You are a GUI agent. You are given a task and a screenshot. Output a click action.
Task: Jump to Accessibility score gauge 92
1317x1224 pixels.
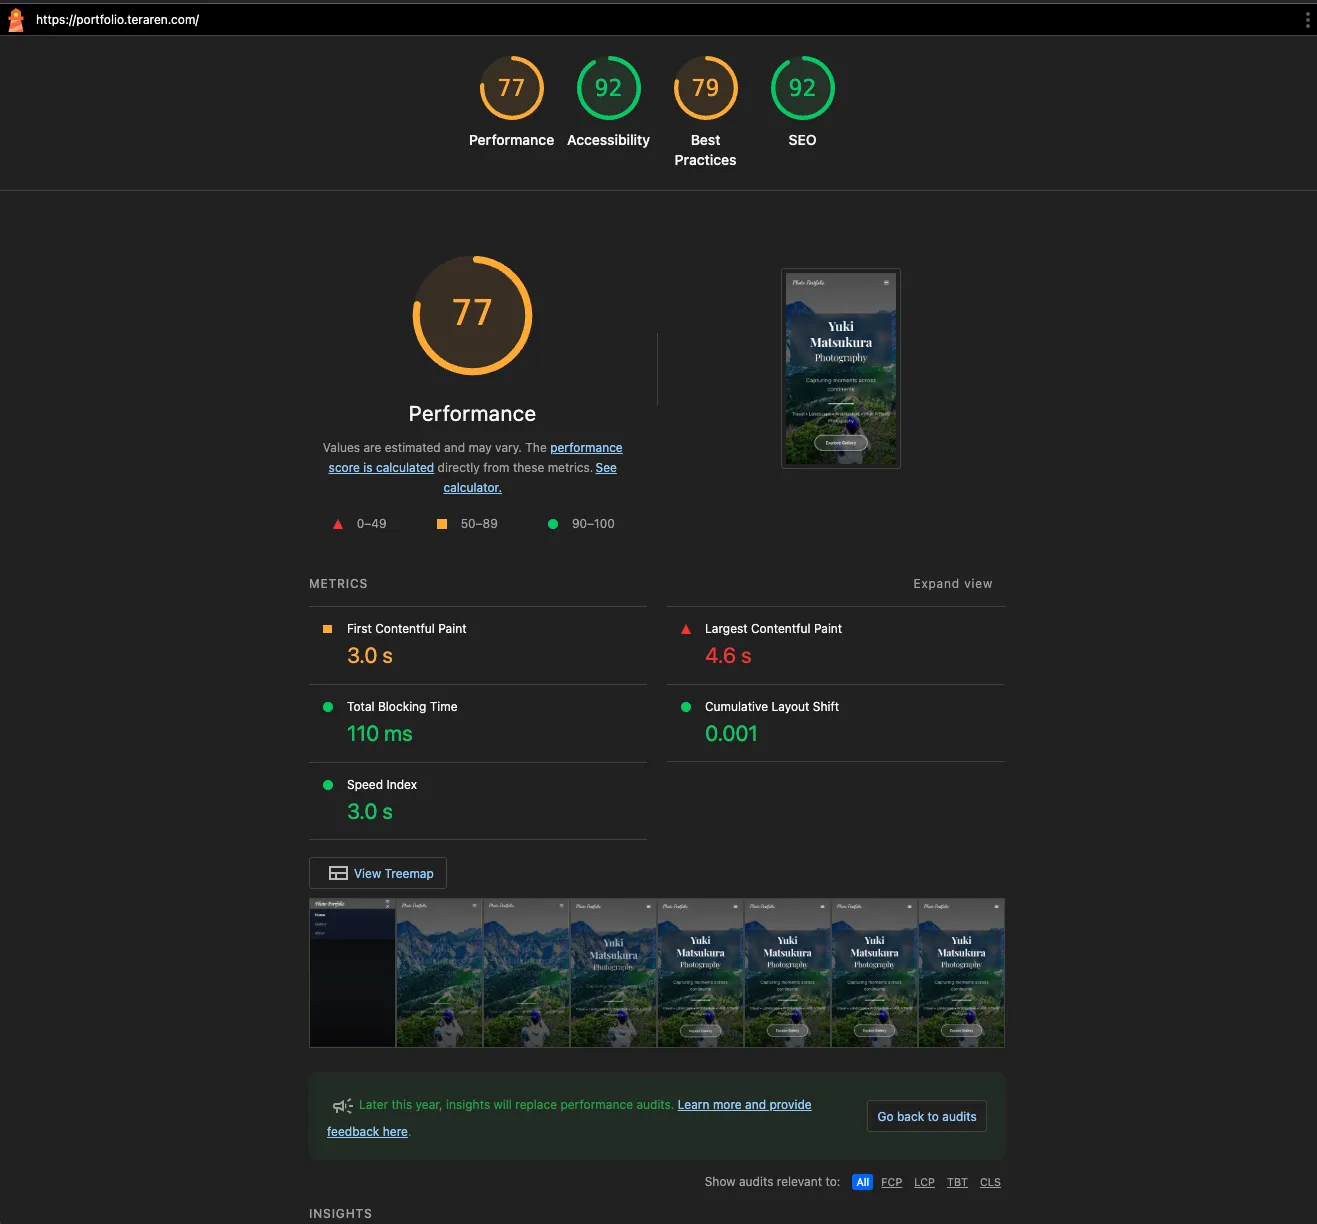pos(608,88)
